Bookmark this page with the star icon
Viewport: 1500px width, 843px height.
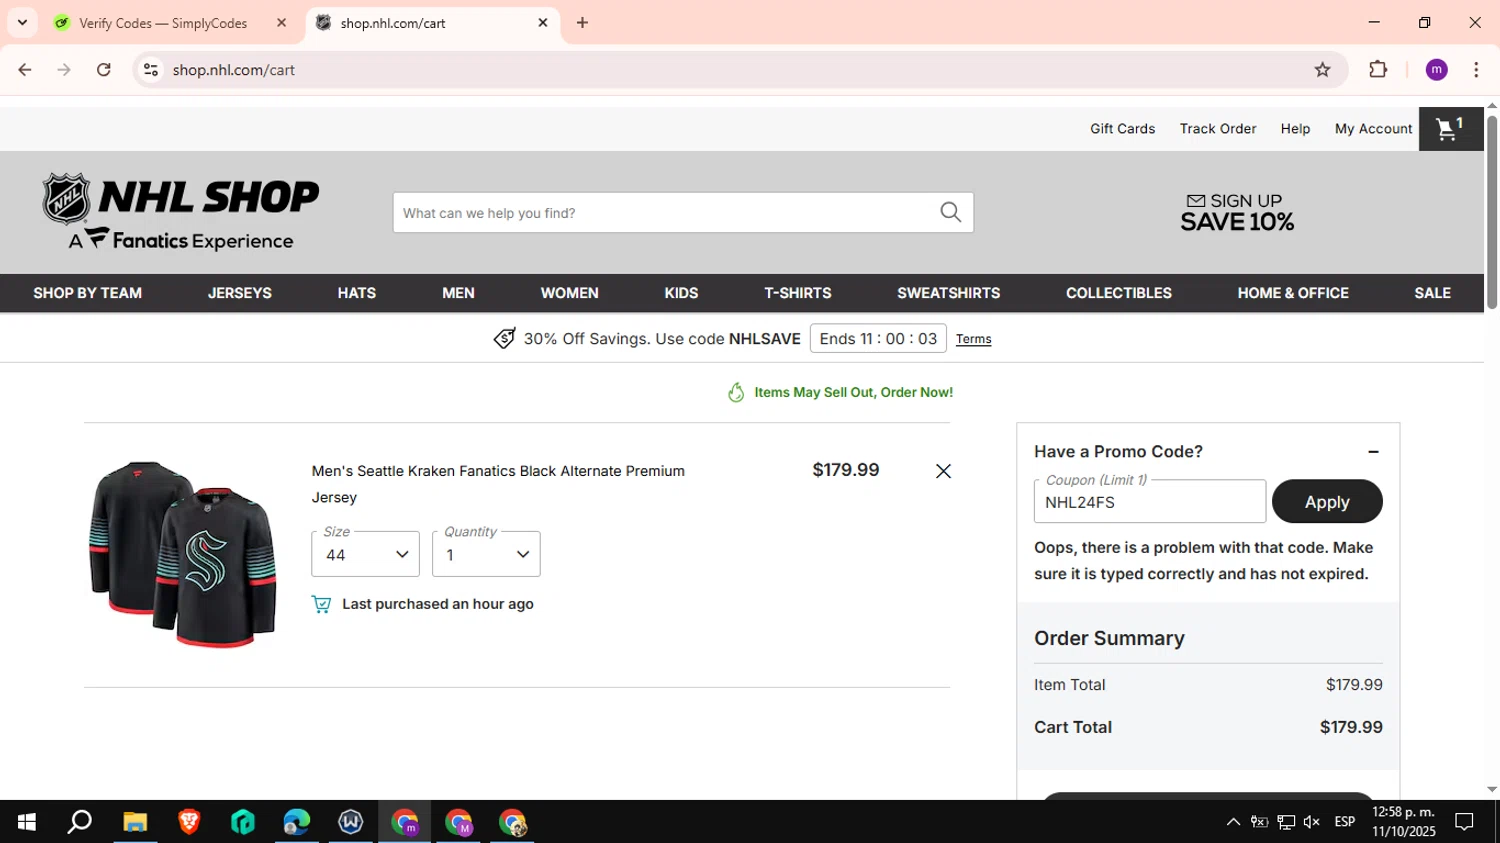tap(1322, 69)
